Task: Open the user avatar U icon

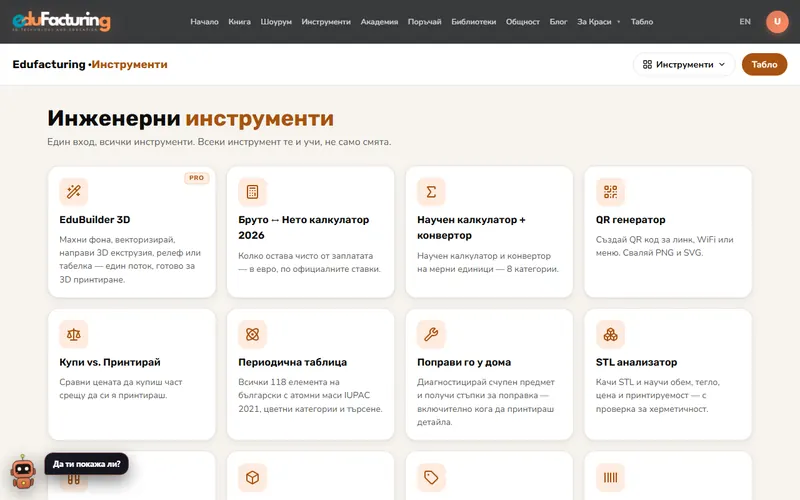Action: (777, 21)
